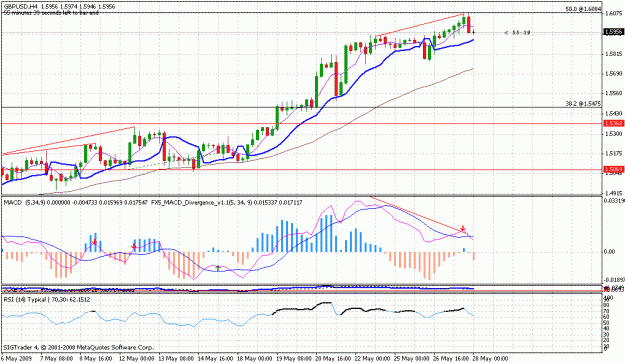Click the red down arrow near 12 May on MACD
Viewport: 625px width, 363px height.
[134, 247]
